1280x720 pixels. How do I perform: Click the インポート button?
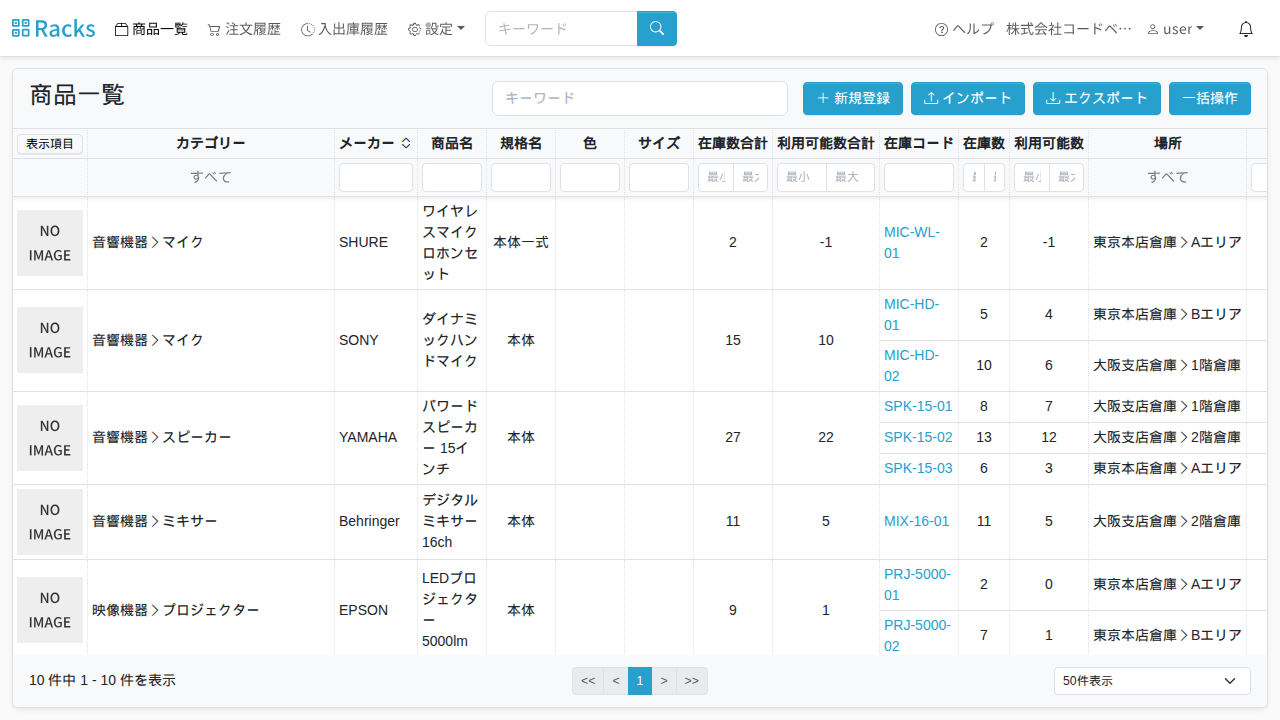[968, 98]
